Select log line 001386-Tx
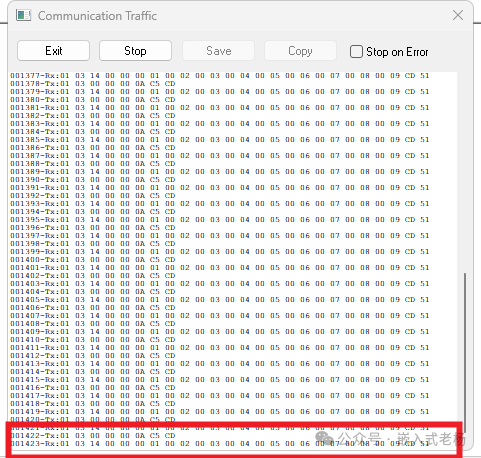481x458 pixels. [93, 148]
